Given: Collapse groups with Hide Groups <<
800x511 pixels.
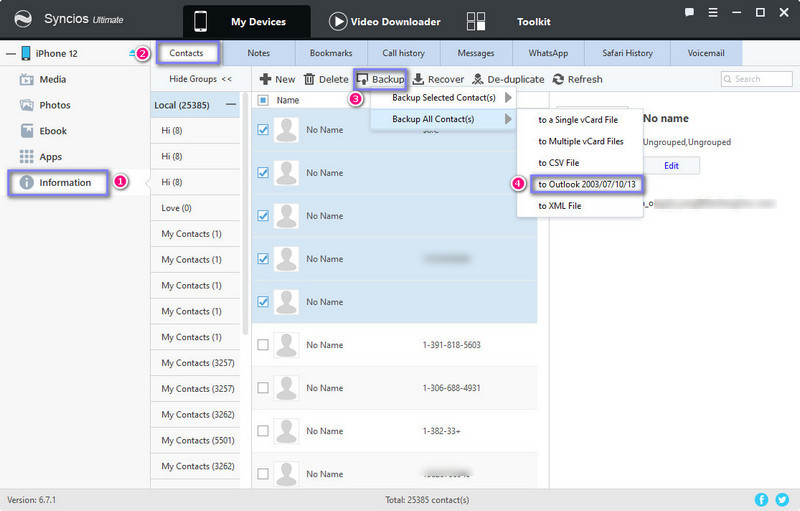Looking at the screenshot, I should [x=201, y=79].
